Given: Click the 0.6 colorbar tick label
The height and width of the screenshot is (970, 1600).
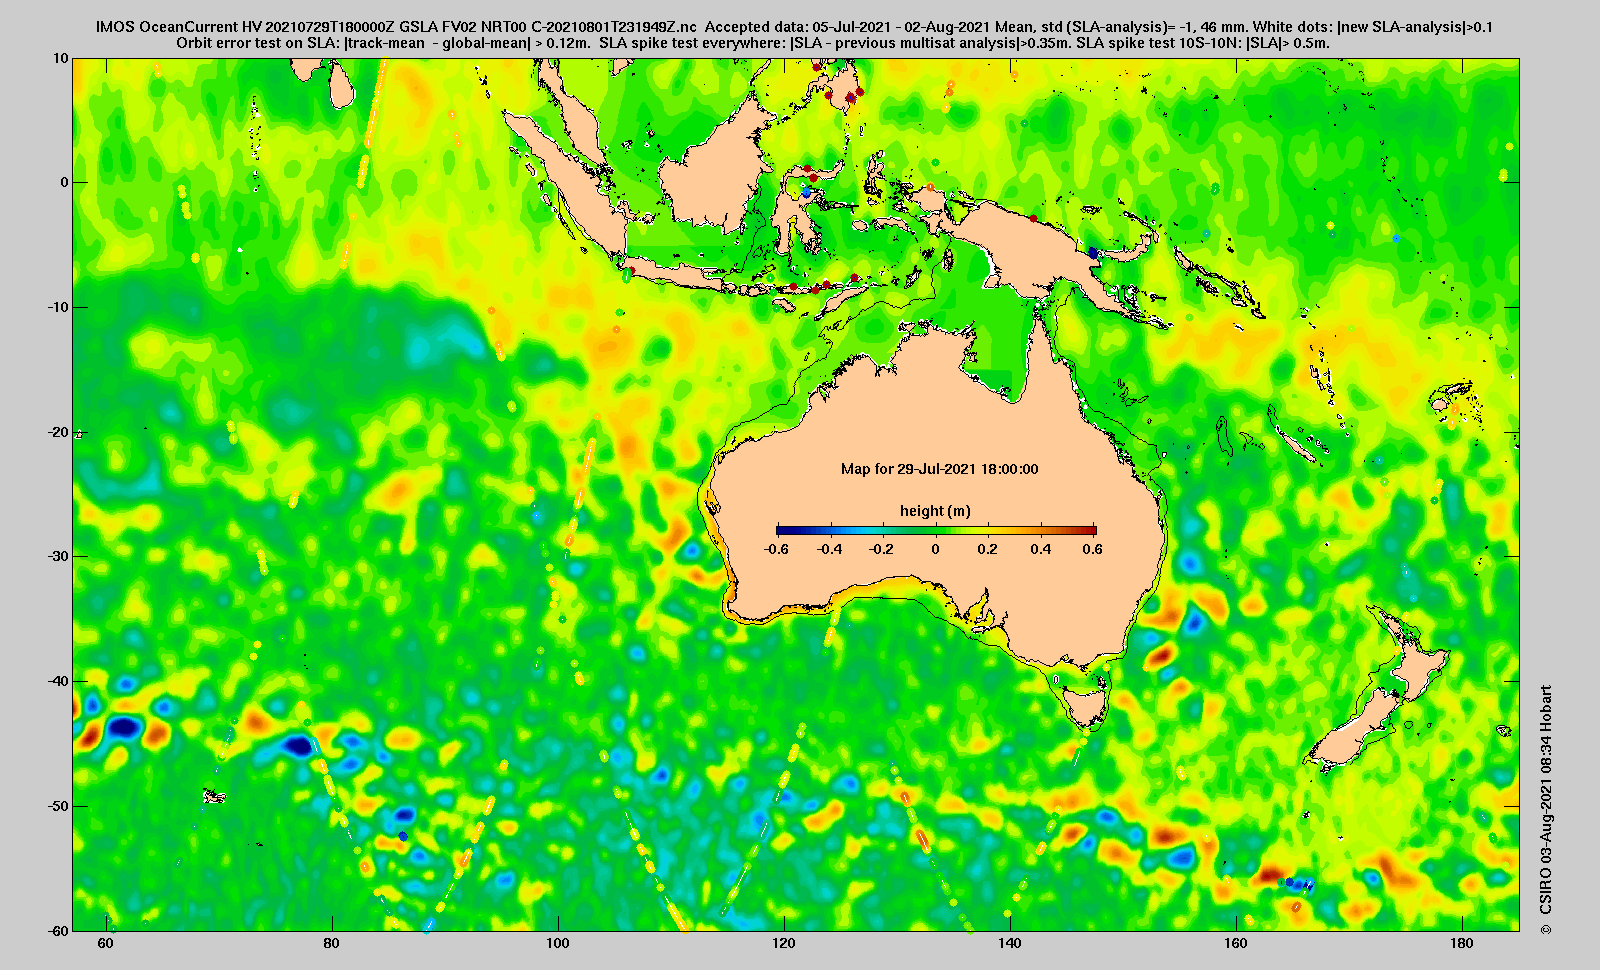Looking at the screenshot, I should (1092, 549).
